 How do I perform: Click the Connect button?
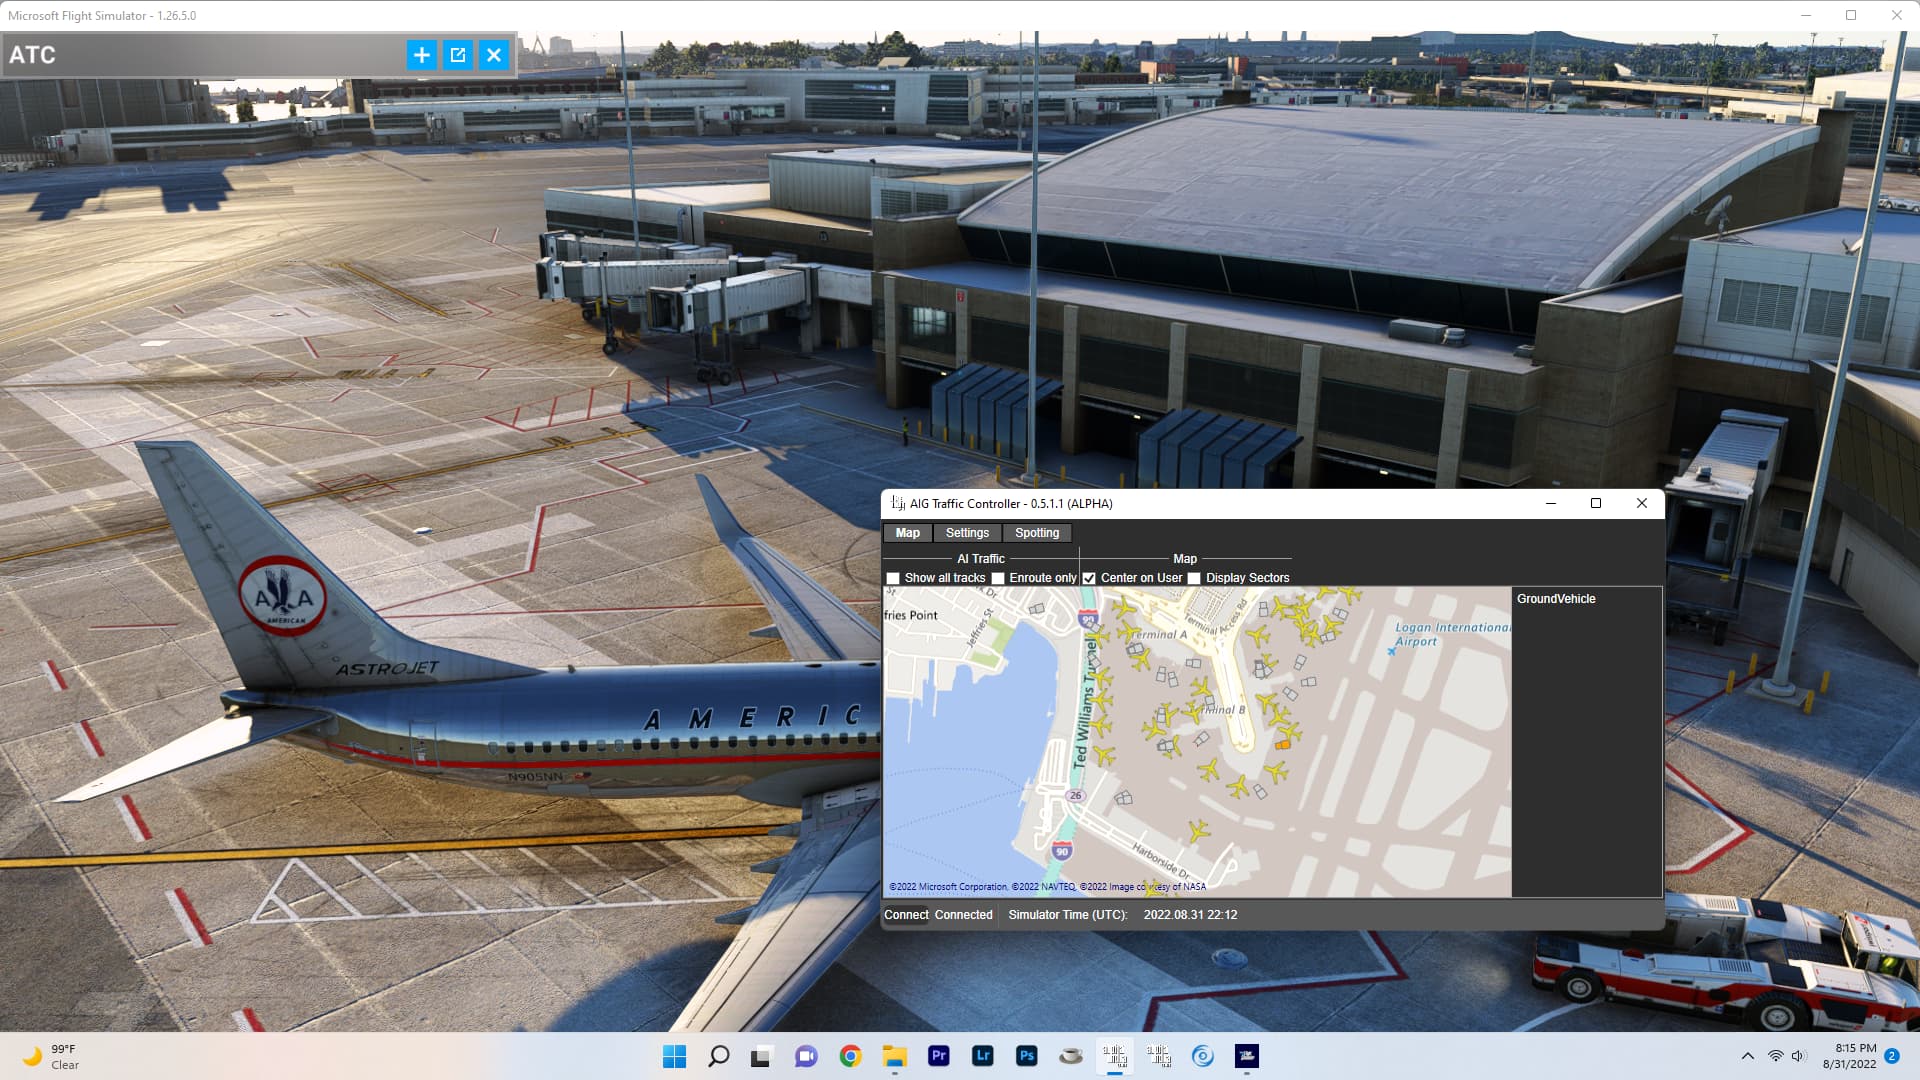pos(906,915)
